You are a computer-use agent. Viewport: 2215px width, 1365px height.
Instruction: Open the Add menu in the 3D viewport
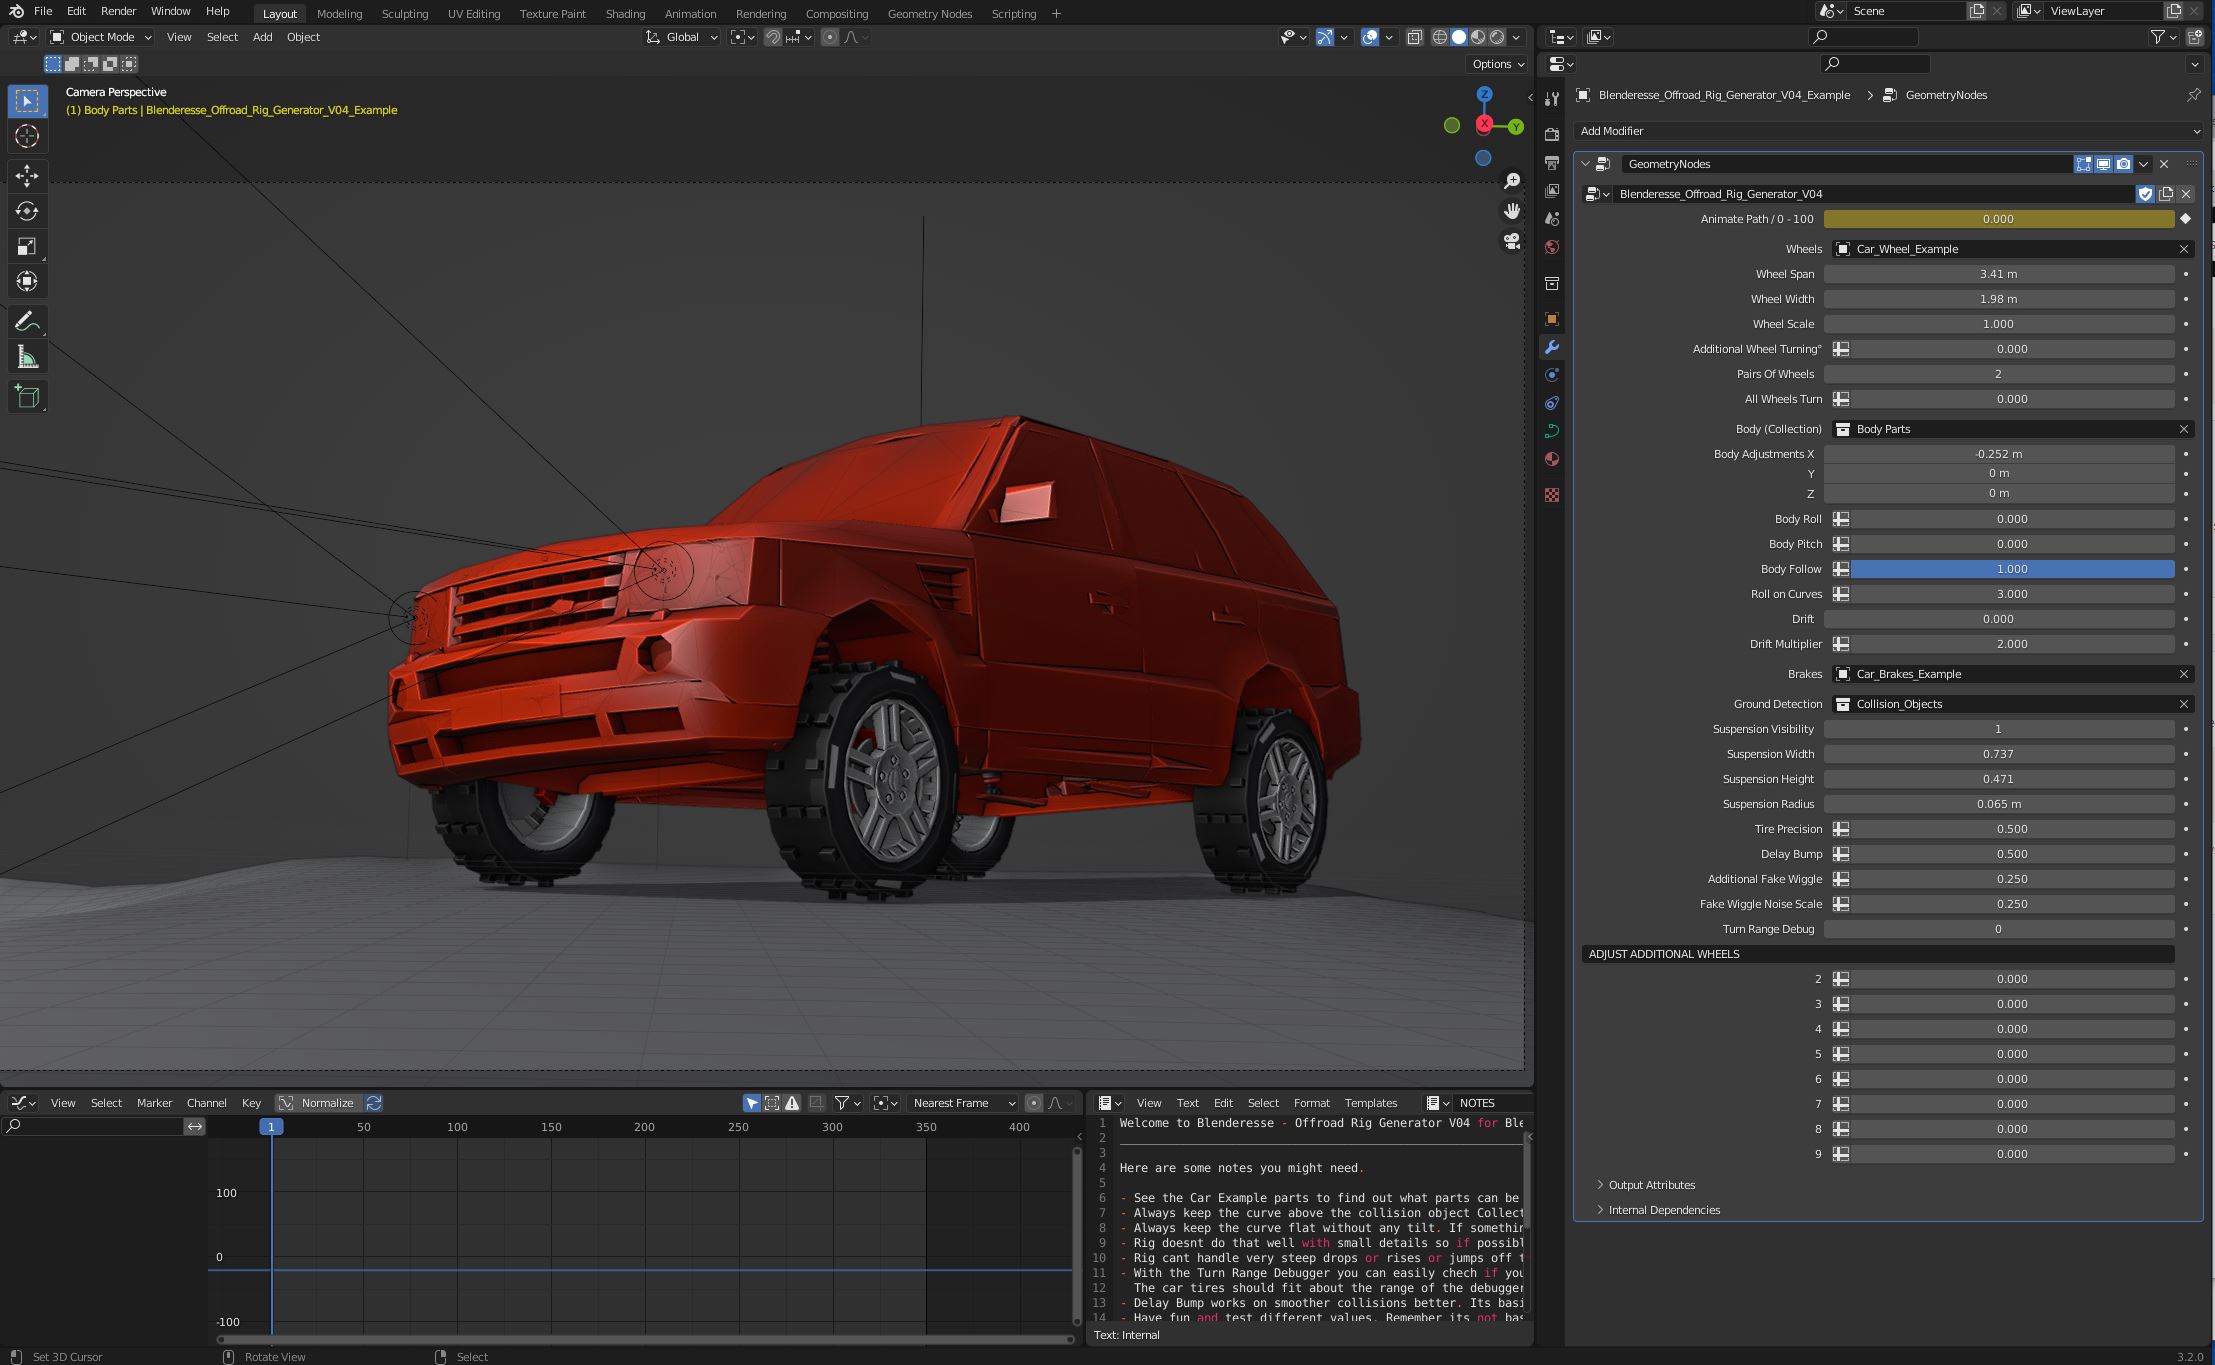click(261, 37)
